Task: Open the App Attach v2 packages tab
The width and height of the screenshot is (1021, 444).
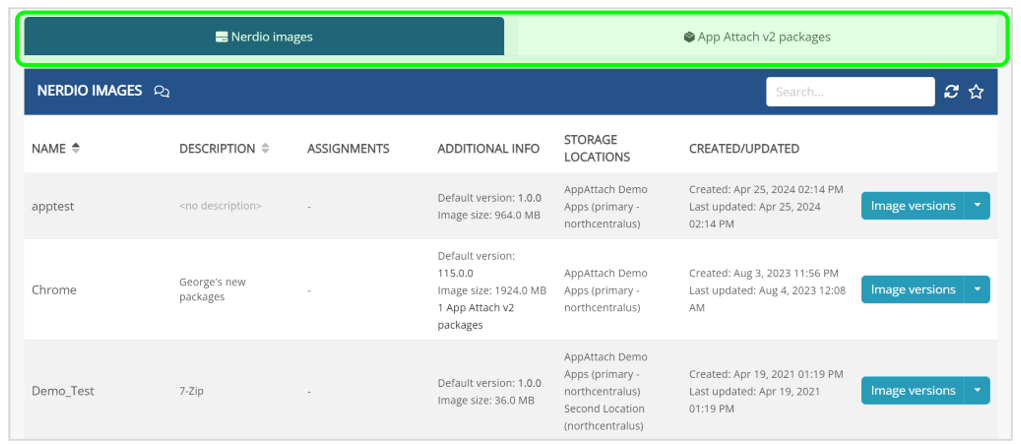Action: tap(756, 37)
